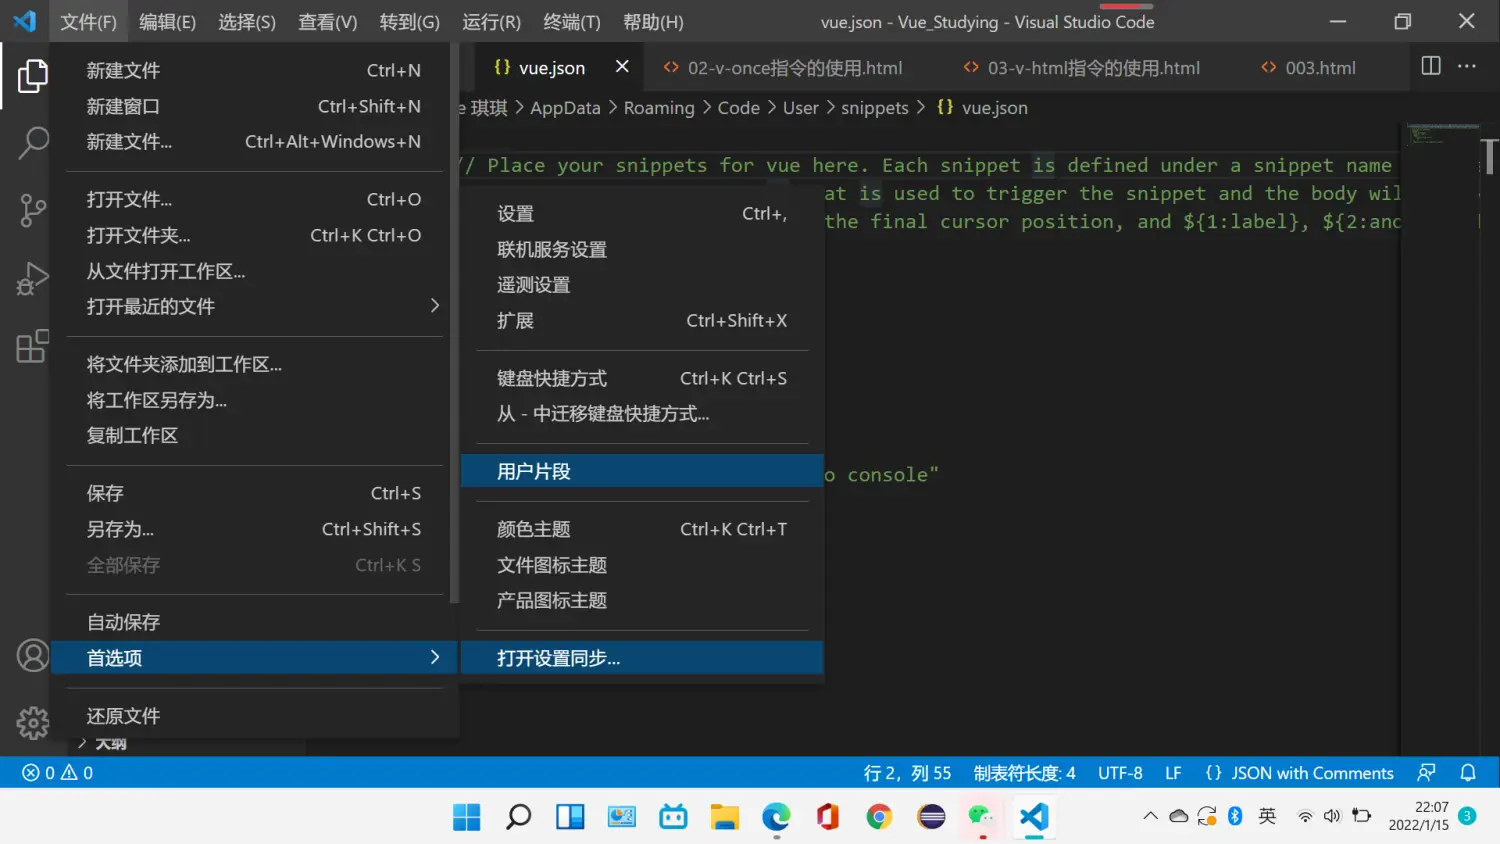Click the Accounts icon in activity bar
Screen dimensions: 1500x844
point(32,656)
